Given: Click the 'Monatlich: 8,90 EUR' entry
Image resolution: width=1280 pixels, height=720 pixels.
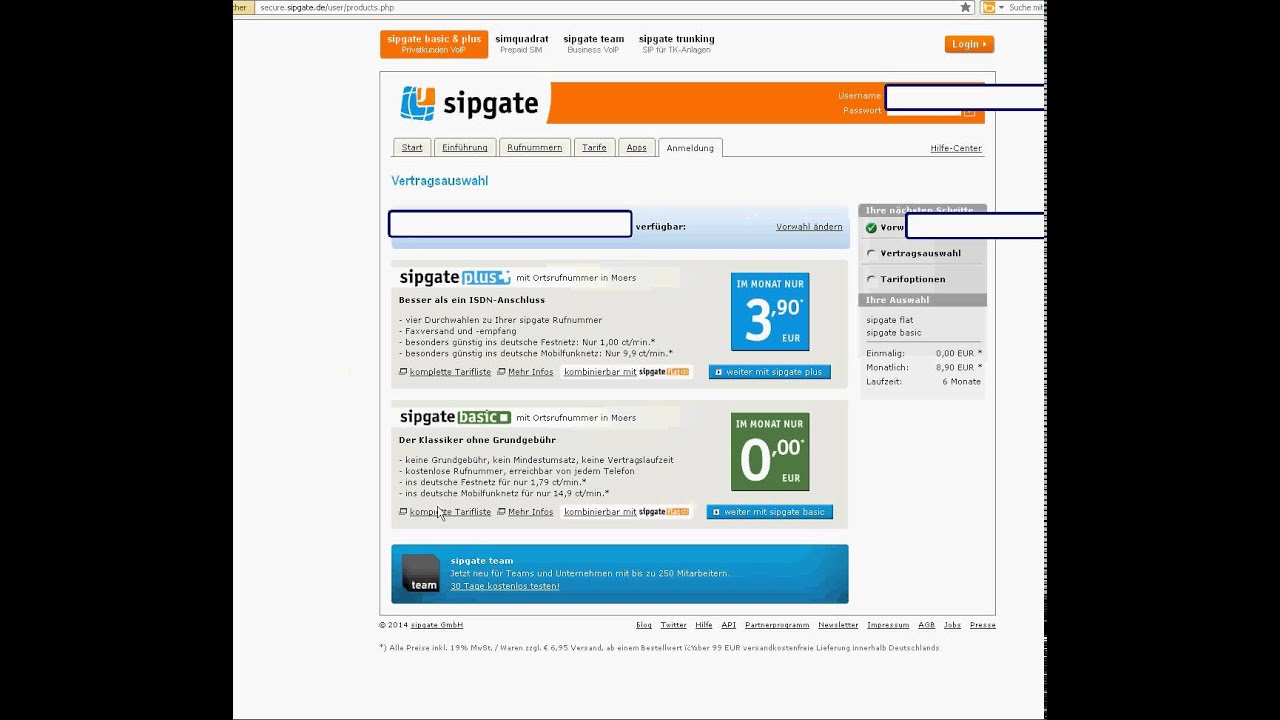Looking at the screenshot, I should coord(924,368).
